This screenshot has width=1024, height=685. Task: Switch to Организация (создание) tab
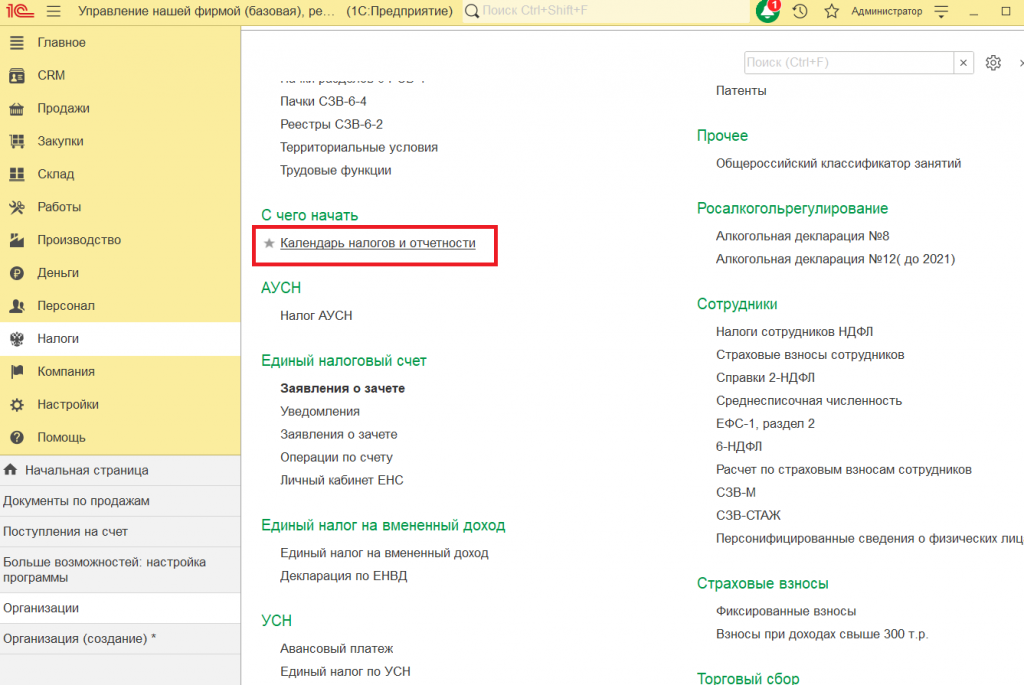[120, 639]
